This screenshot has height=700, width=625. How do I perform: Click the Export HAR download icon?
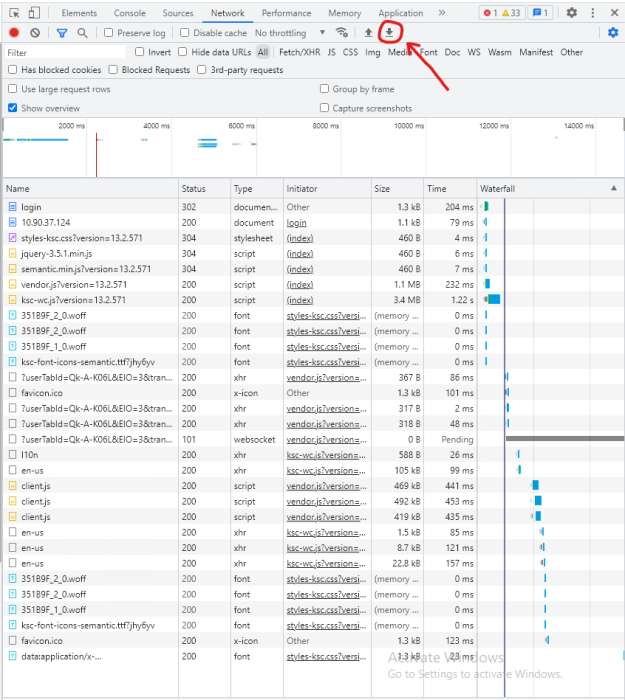click(389, 33)
